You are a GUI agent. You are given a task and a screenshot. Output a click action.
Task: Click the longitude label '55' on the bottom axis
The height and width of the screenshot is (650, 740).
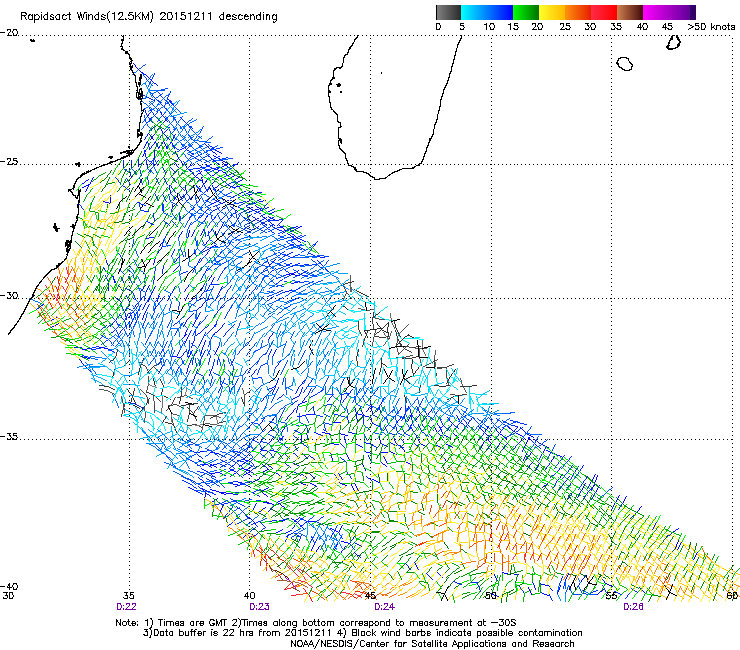pyautogui.click(x=611, y=596)
